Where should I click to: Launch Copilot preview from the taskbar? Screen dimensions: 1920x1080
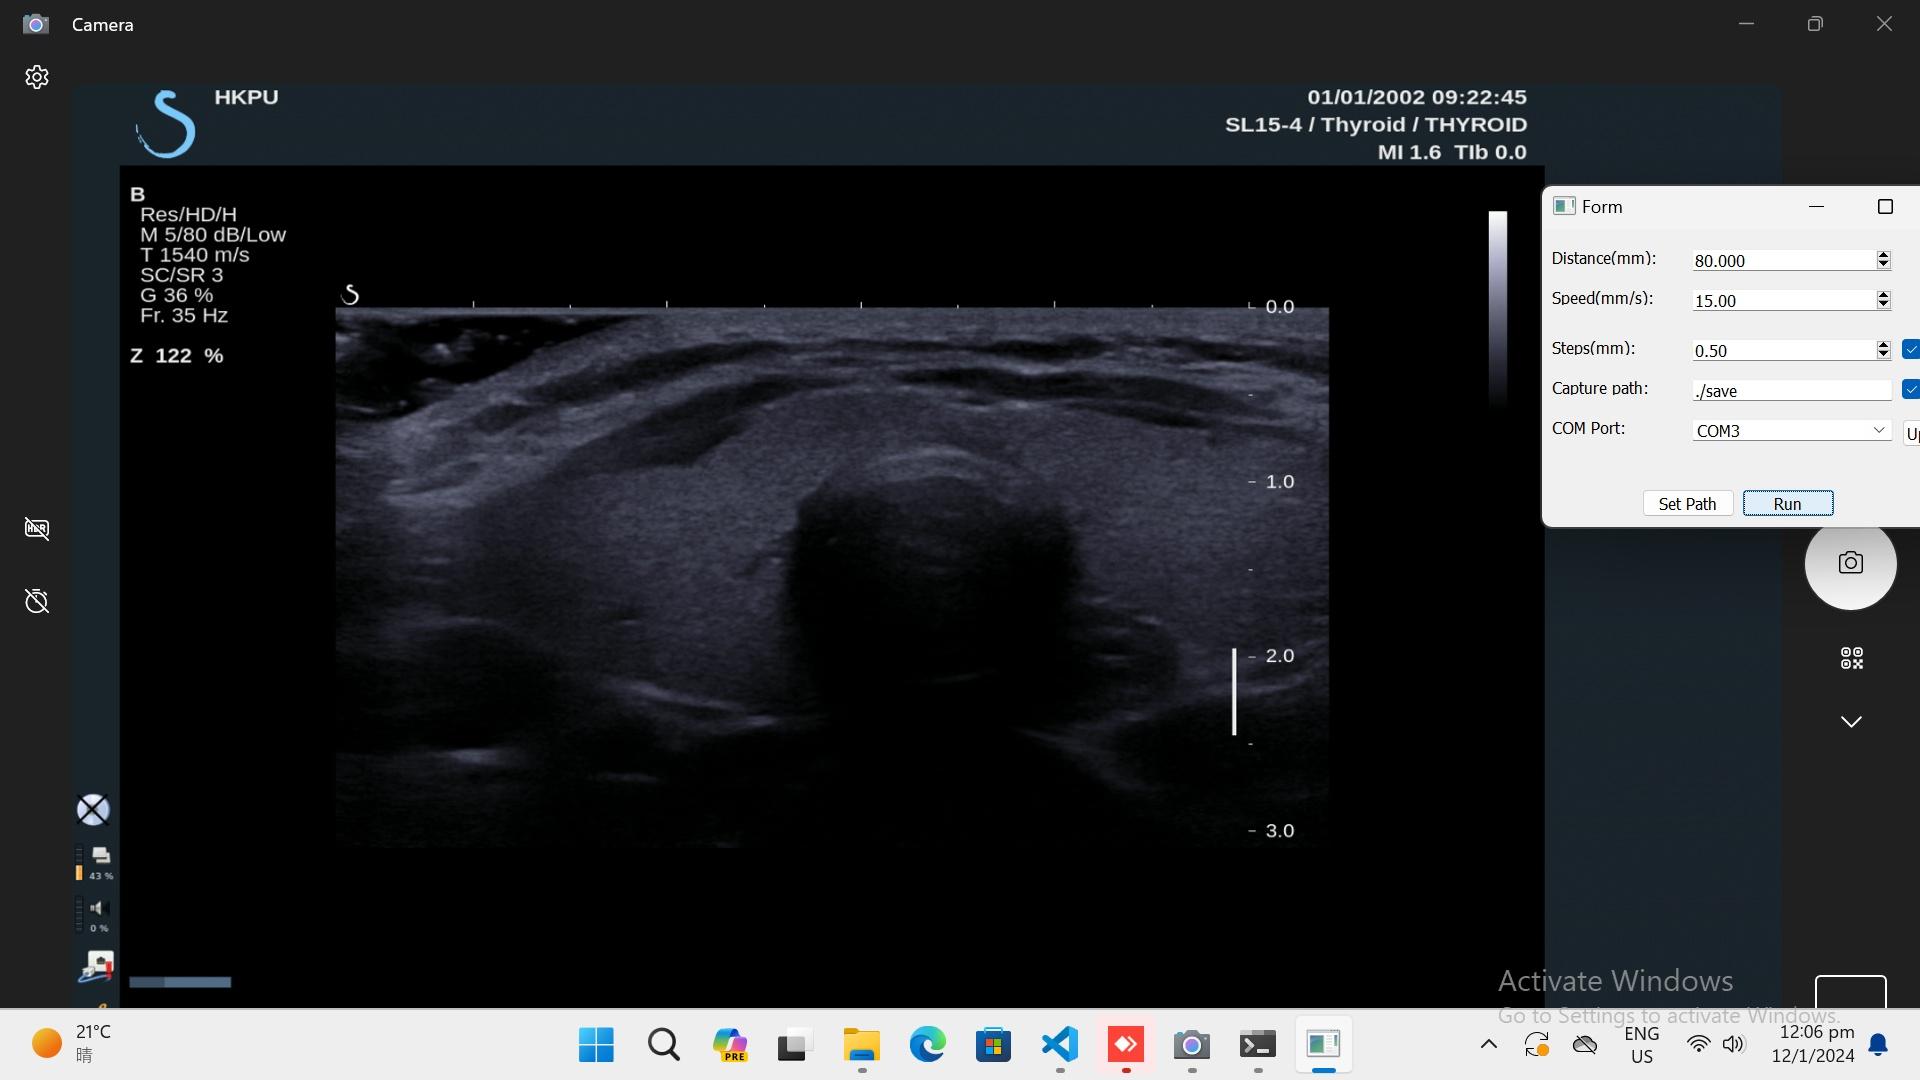[730, 1045]
